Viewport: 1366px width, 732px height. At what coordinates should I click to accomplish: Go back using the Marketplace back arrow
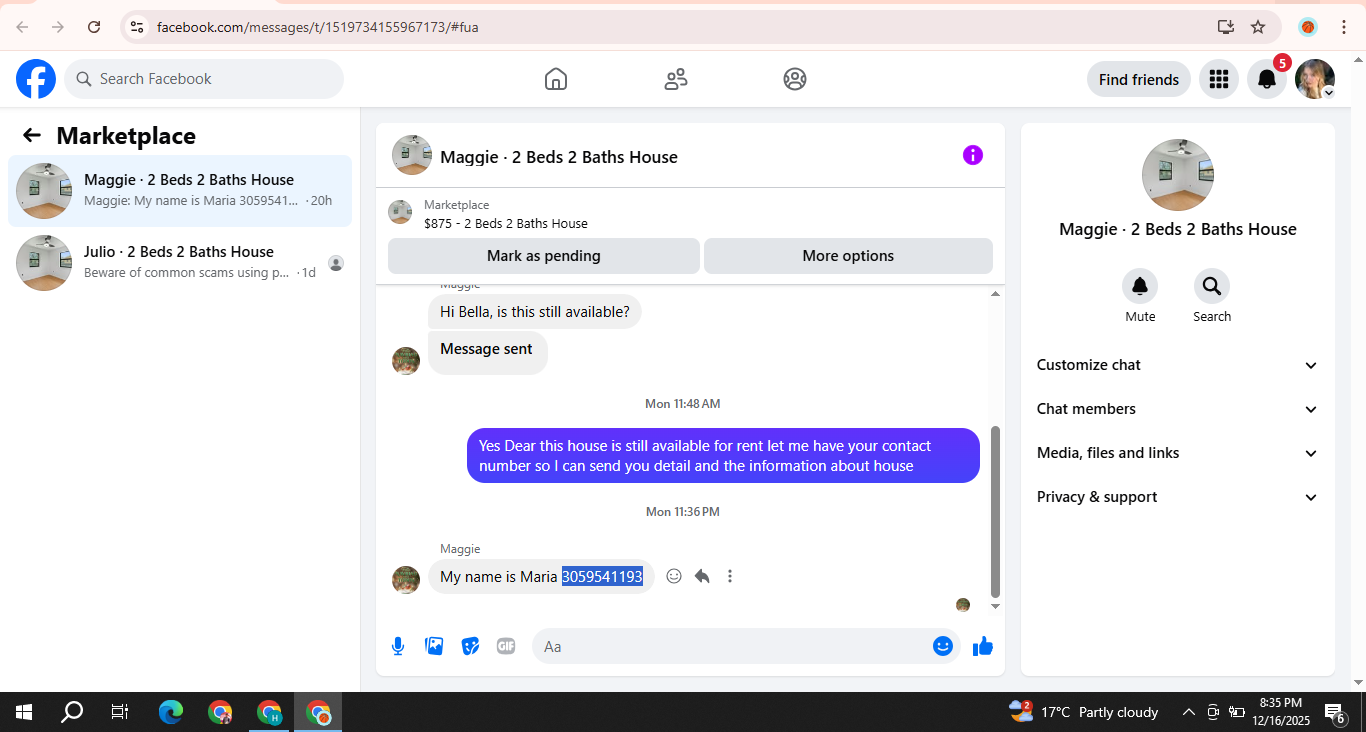(x=32, y=136)
